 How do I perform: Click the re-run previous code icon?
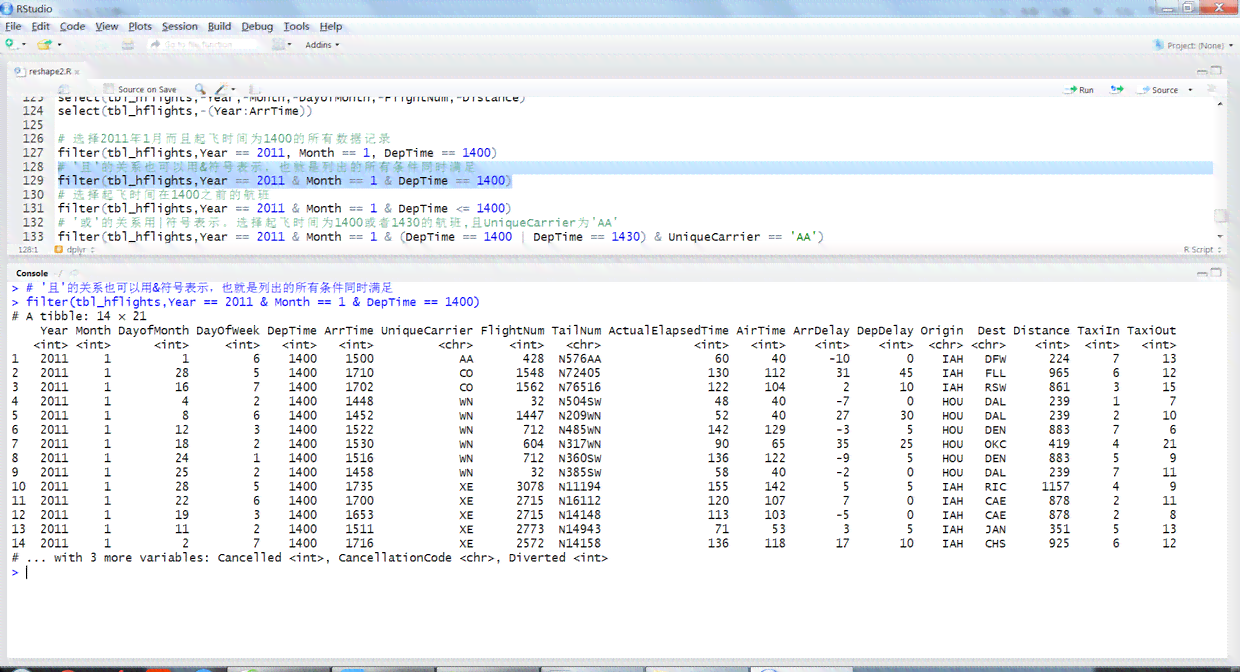1117,90
